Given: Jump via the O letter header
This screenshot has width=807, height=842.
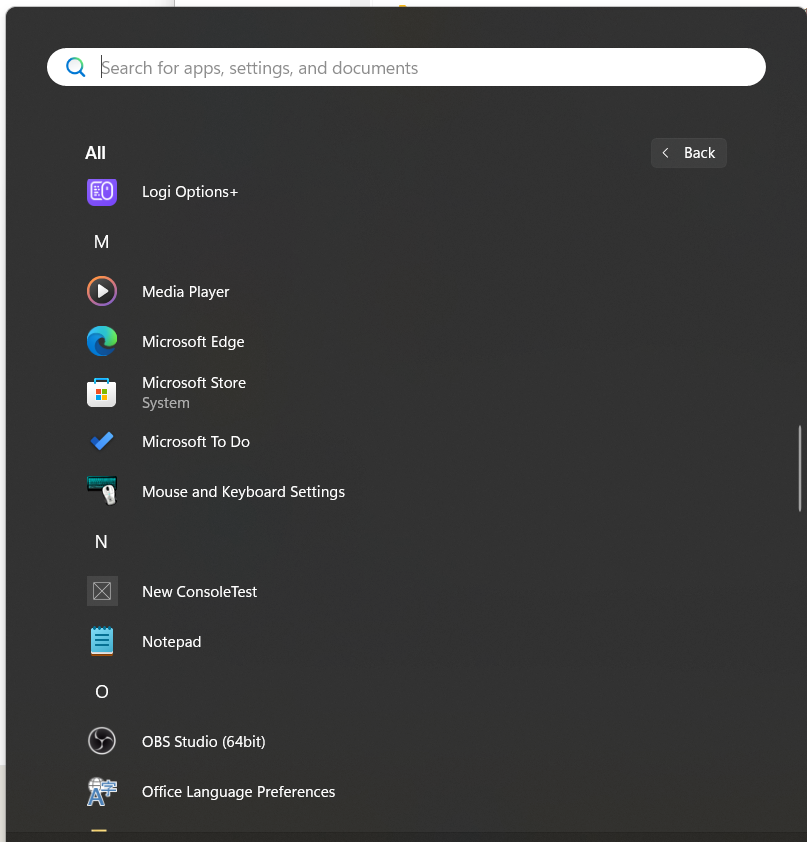Looking at the screenshot, I should (x=101, y=692).
